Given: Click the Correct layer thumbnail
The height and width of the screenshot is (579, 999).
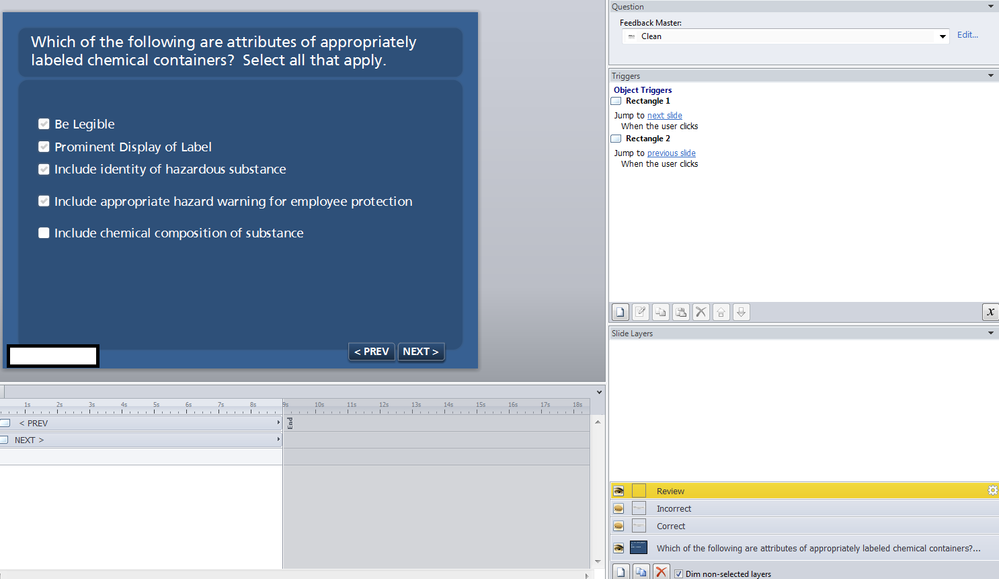Looking at the screenshot, I should click(x=639, y=526).
